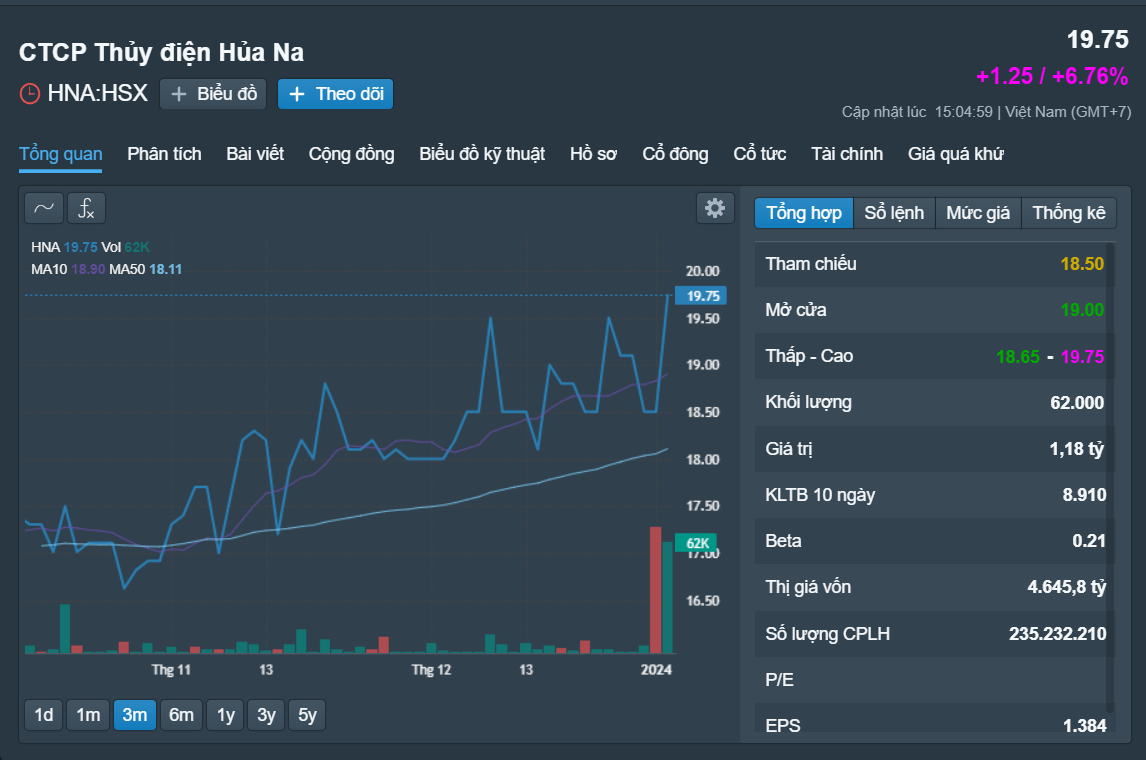
Task: Select the 6m chart range
Action: pos(181,715)
